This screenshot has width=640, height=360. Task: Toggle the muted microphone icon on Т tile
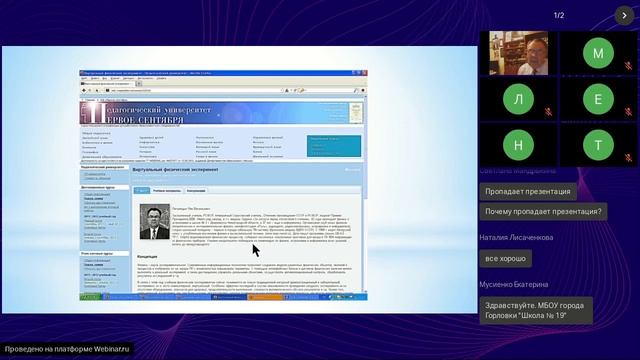(x=628, y=157)
